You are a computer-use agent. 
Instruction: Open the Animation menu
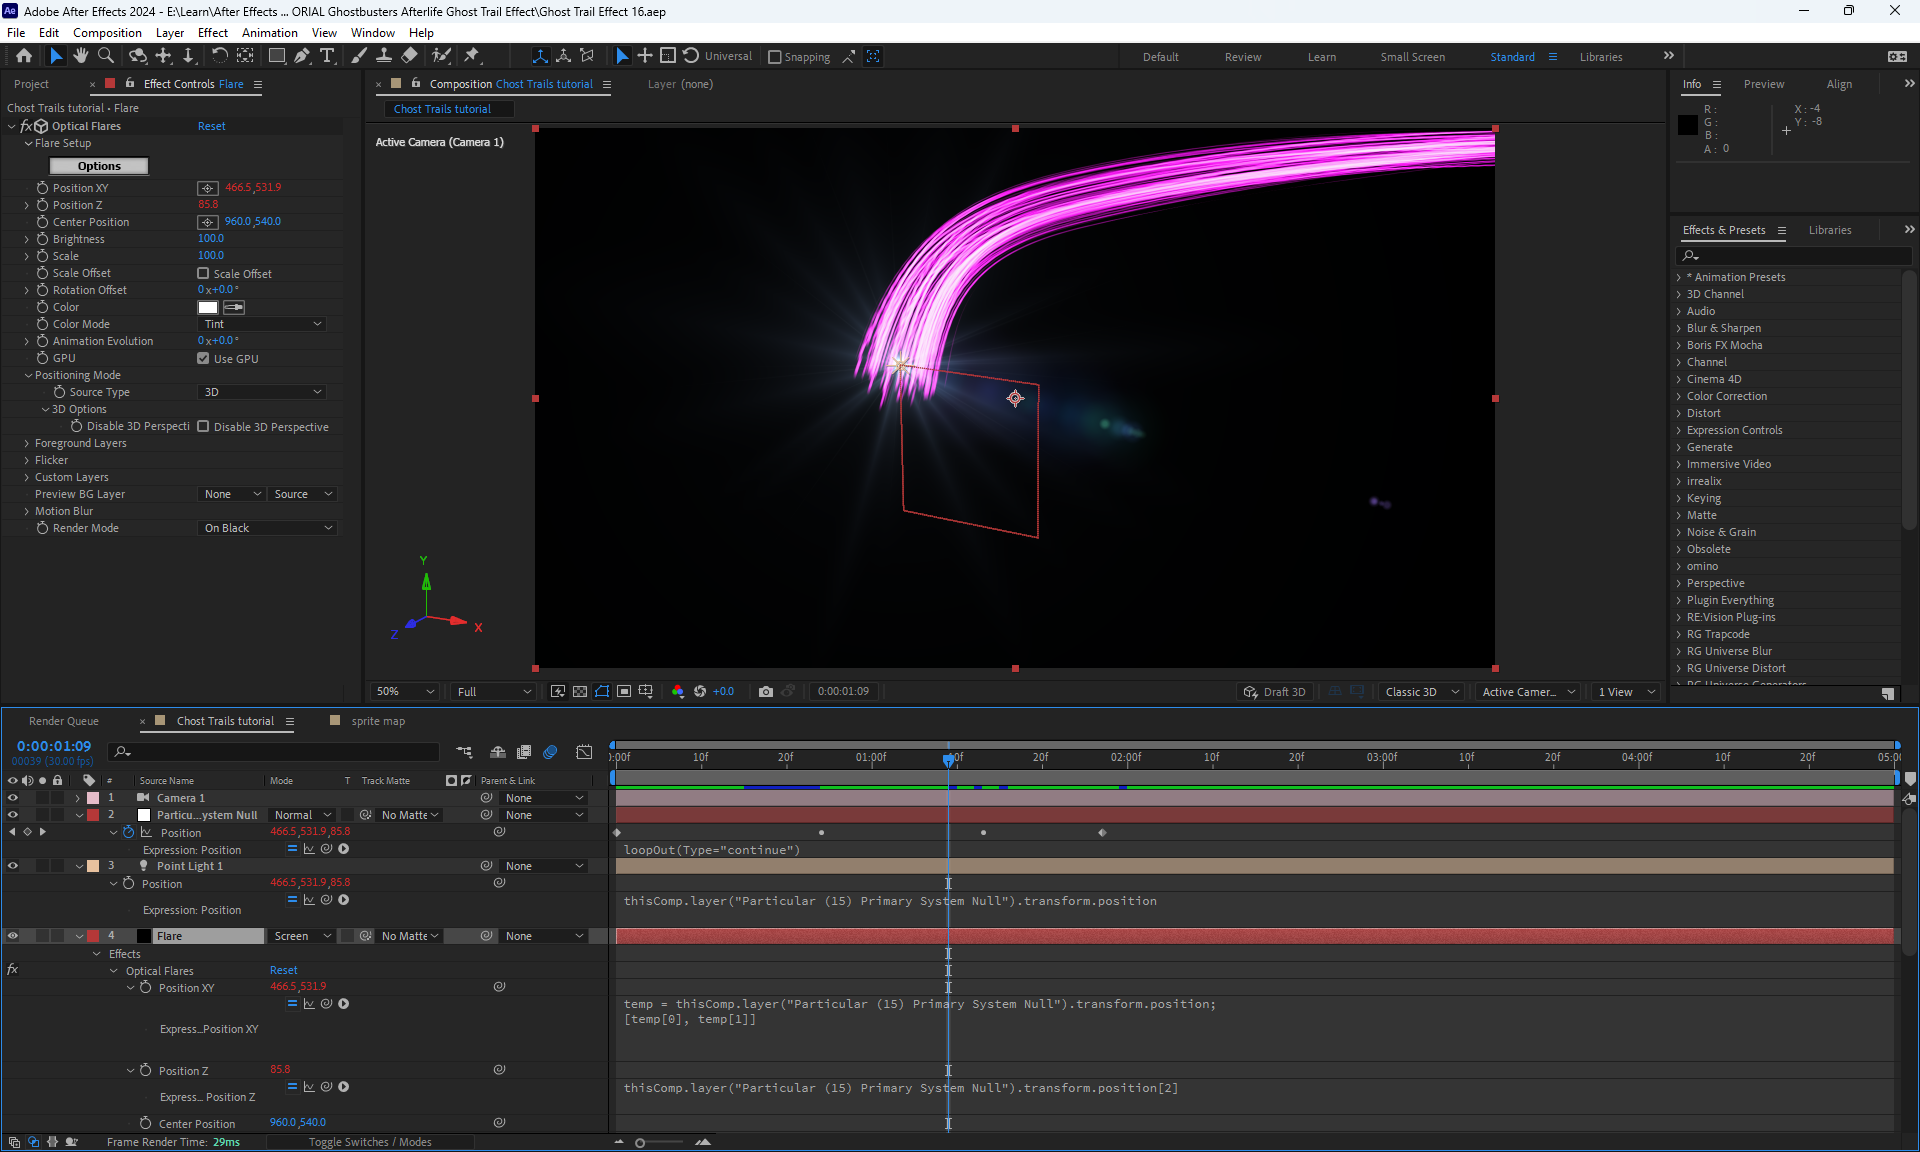click(x=269, y=32)
